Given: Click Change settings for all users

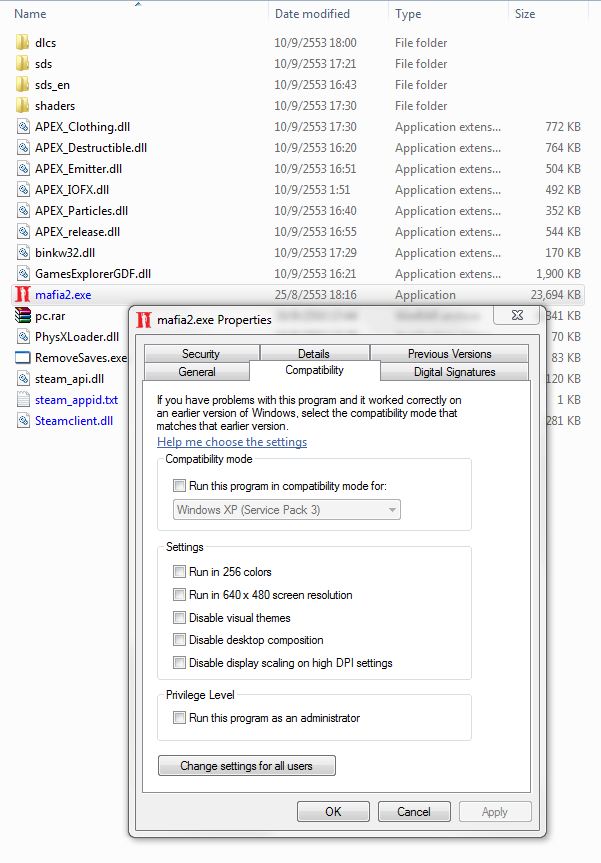Looking at the screenshot, I should pyautogui.click(x=247, y=766).
